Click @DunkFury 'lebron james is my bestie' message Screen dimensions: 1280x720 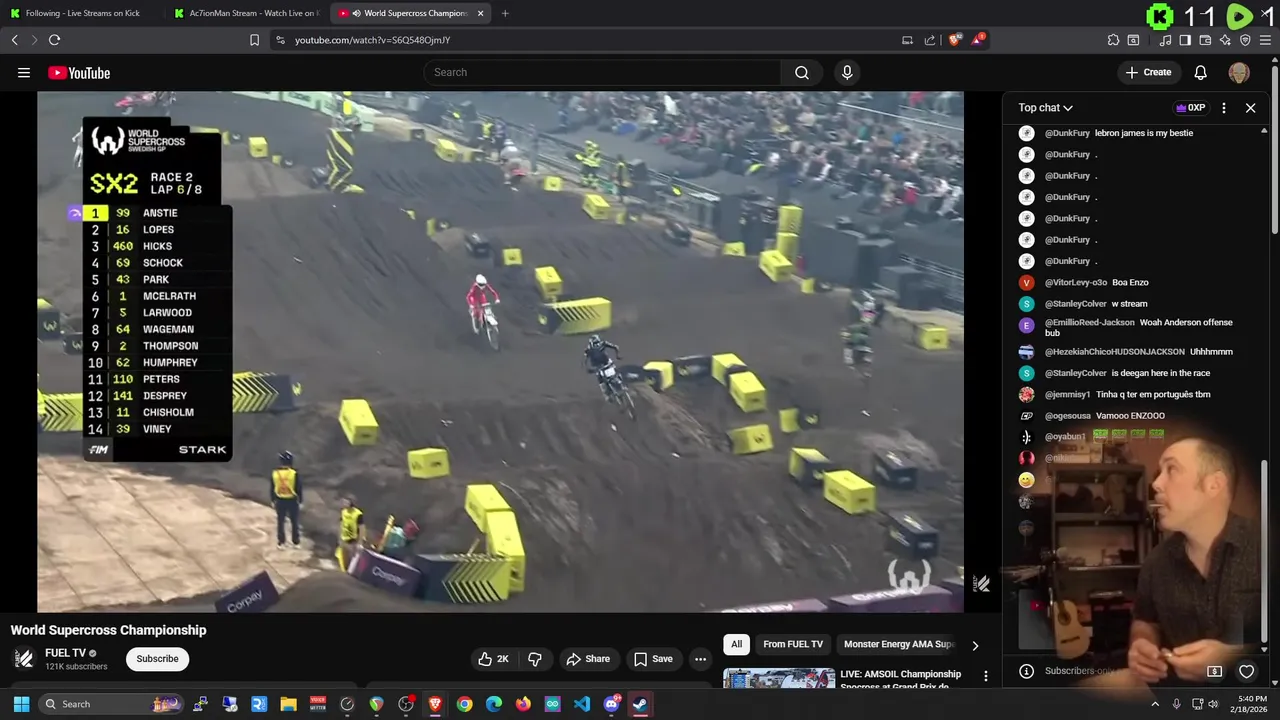(1144, 133)
